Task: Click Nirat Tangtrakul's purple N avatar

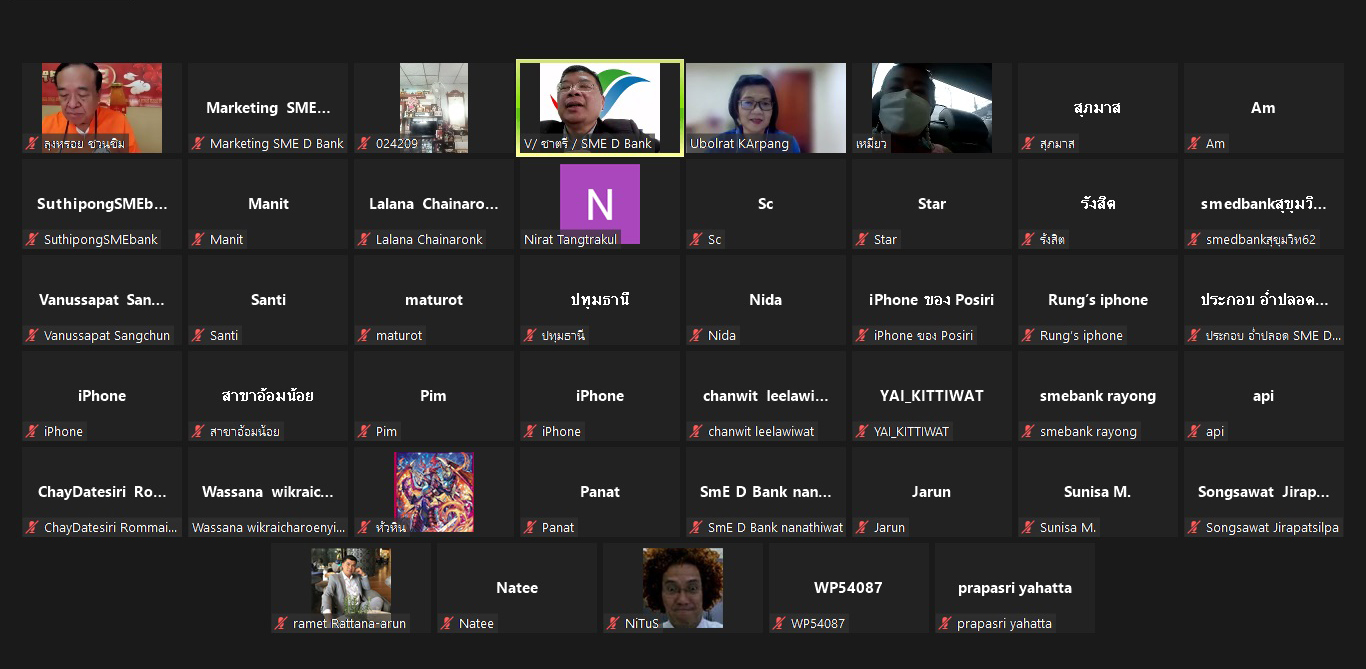Action: (x=600, y=204)
